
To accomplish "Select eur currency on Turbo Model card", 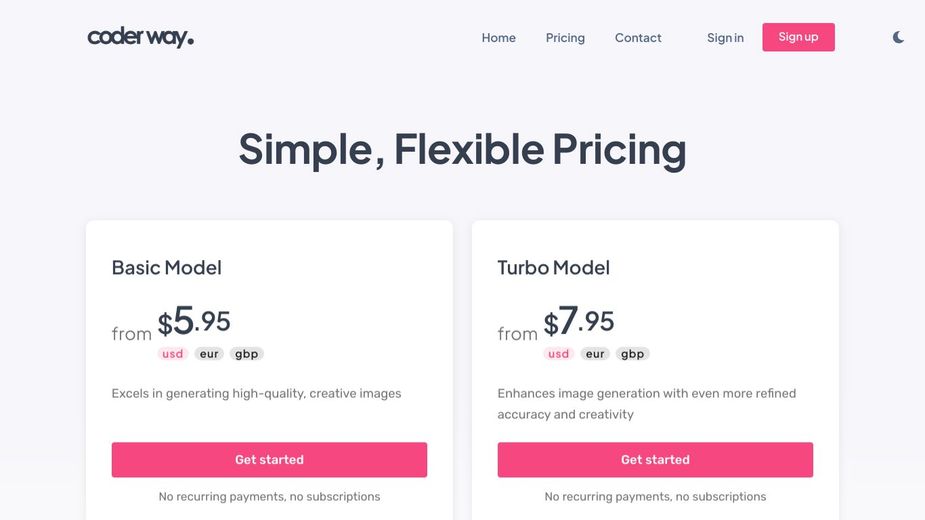I will click(595, 354).
